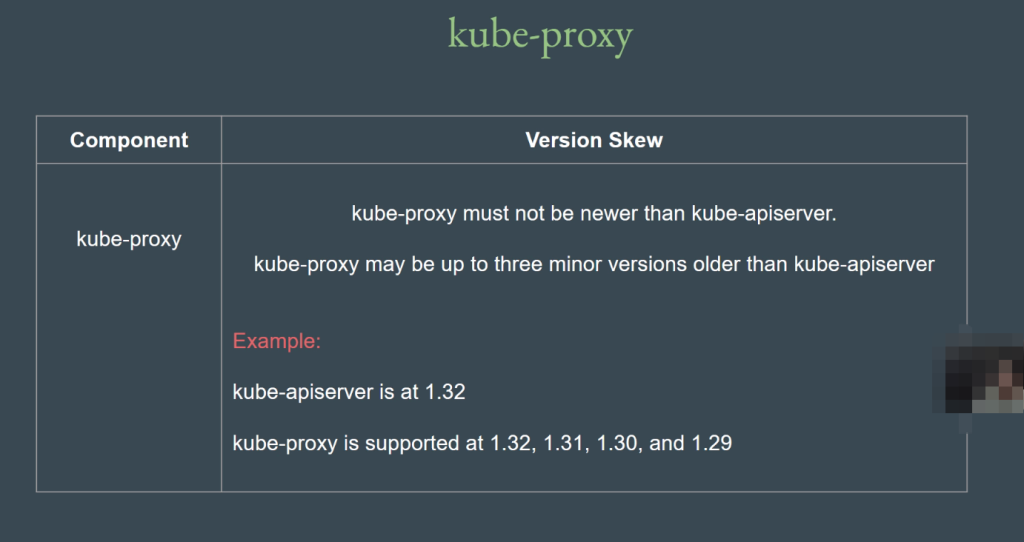Click the "three minor versions older" sentence

594,264
